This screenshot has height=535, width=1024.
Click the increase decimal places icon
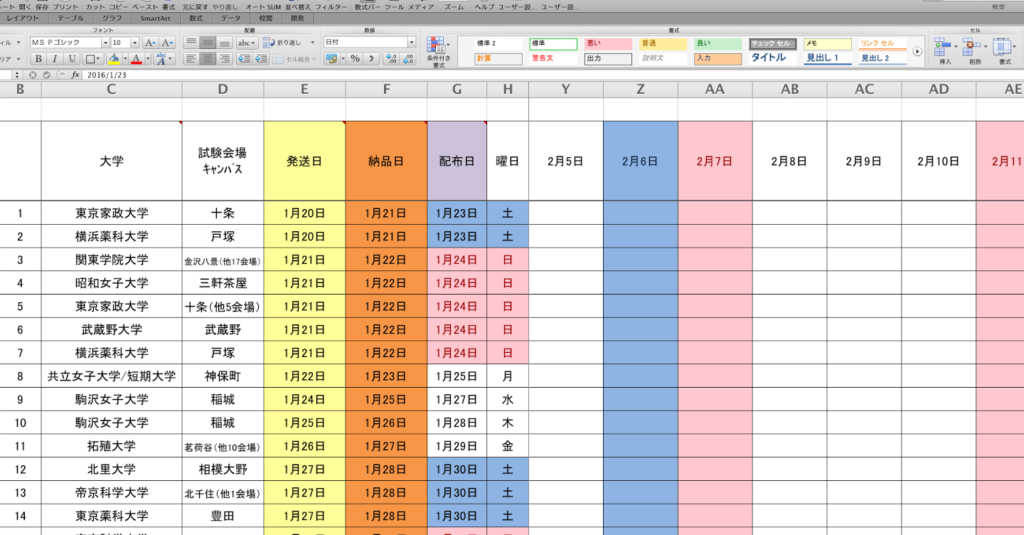click(392, 59)
